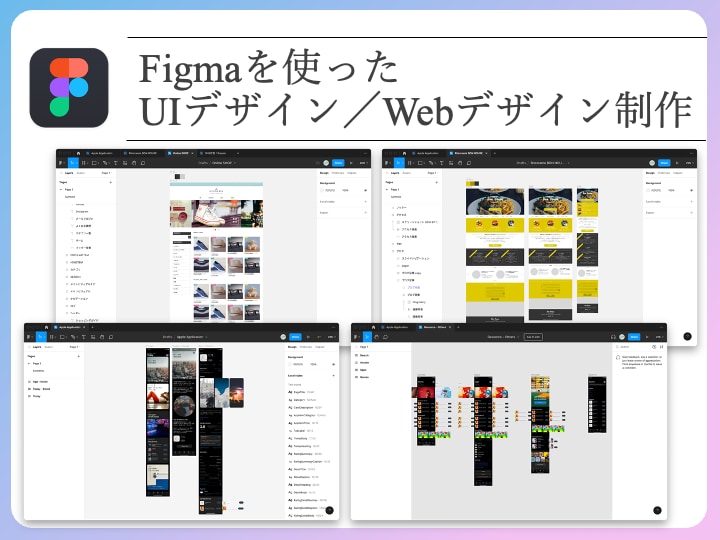
Task: Select the Move tool in the yellow restaurant window
Action: click(399, 163)
